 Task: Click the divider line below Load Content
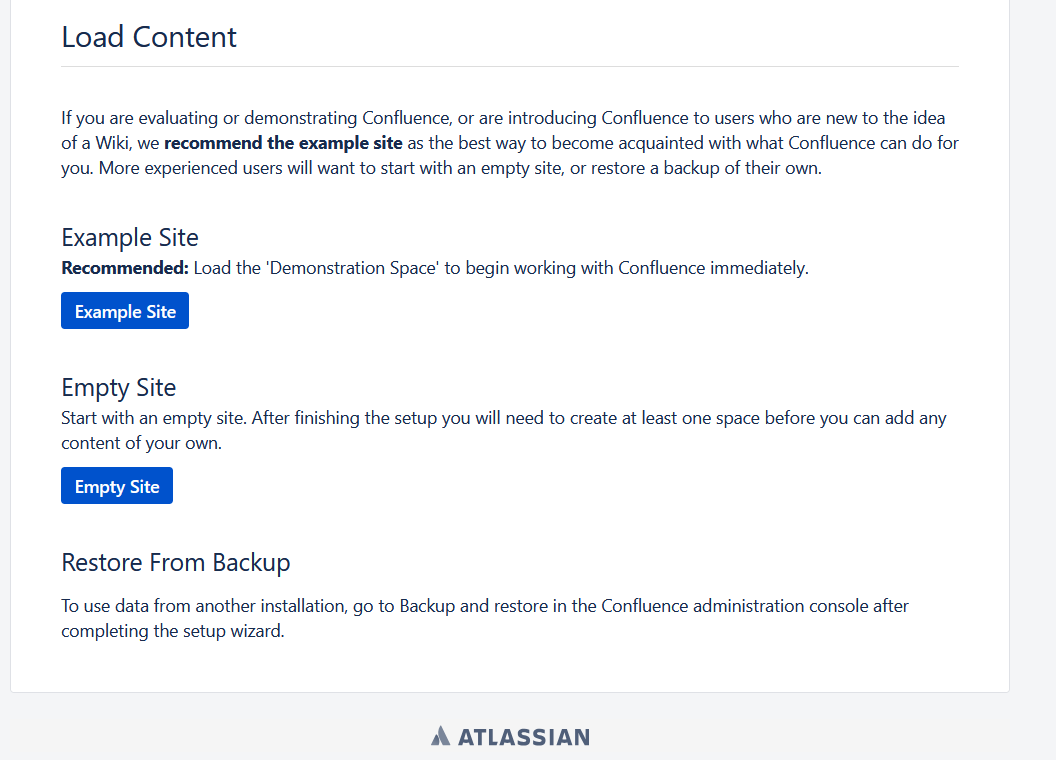510,67
